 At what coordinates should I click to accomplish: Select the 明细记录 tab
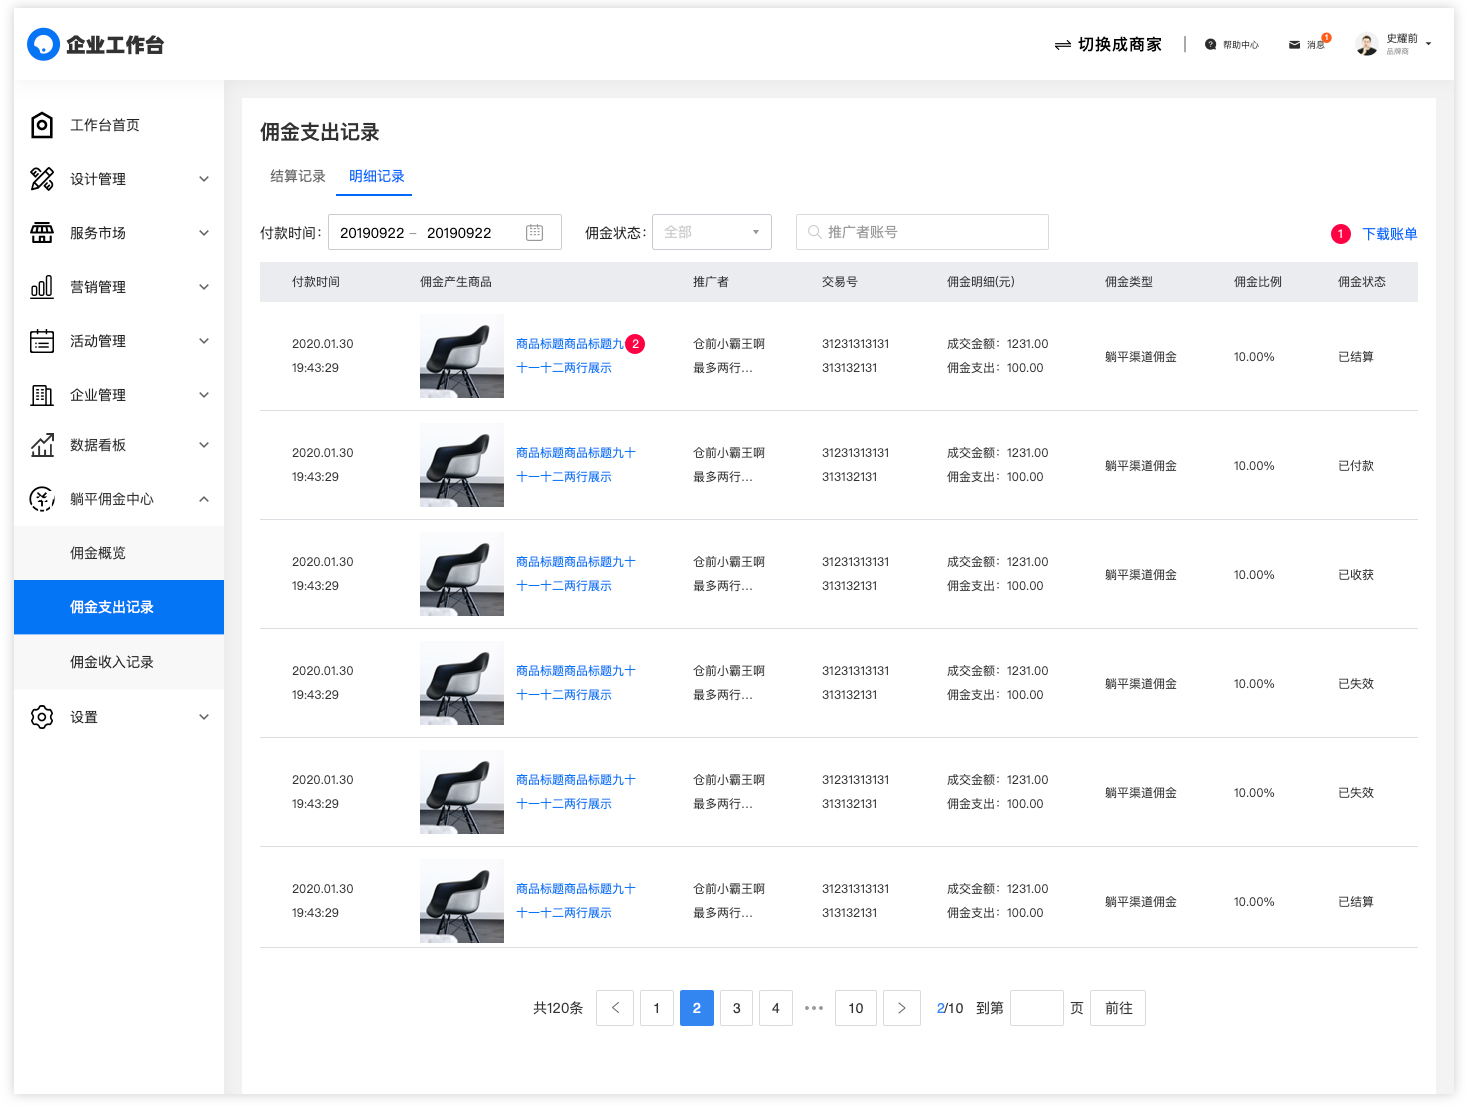(x=377, y=176)
